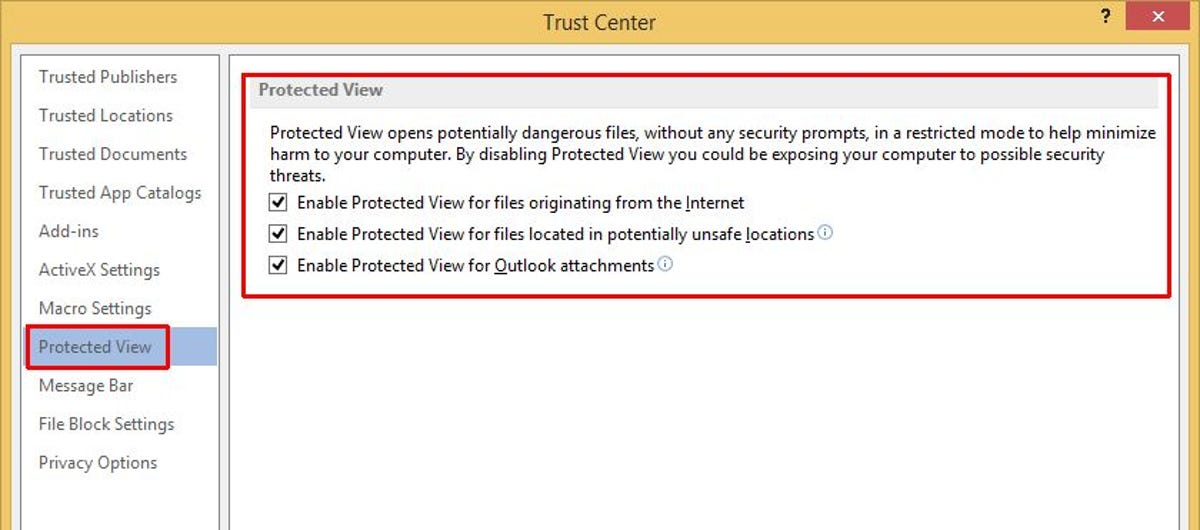Switch to Trusted Locations settings
Image resolution: width=1200 pixels, height=530 pixels.
click(x=106, y=116)
